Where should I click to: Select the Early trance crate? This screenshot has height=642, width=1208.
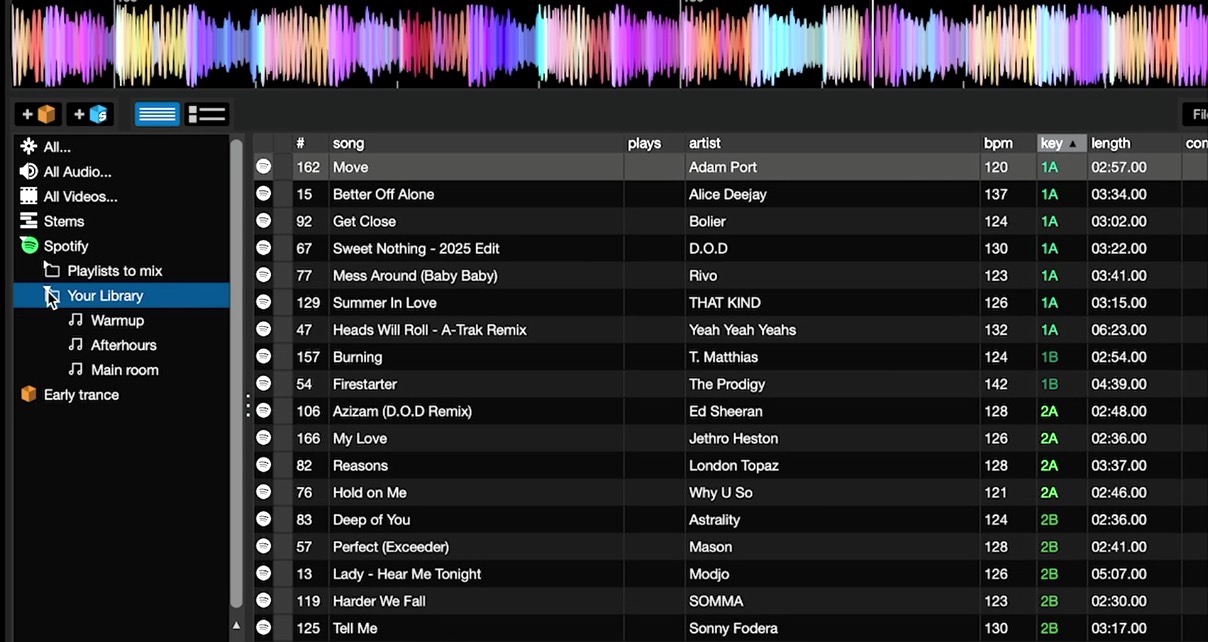(81, 395)
